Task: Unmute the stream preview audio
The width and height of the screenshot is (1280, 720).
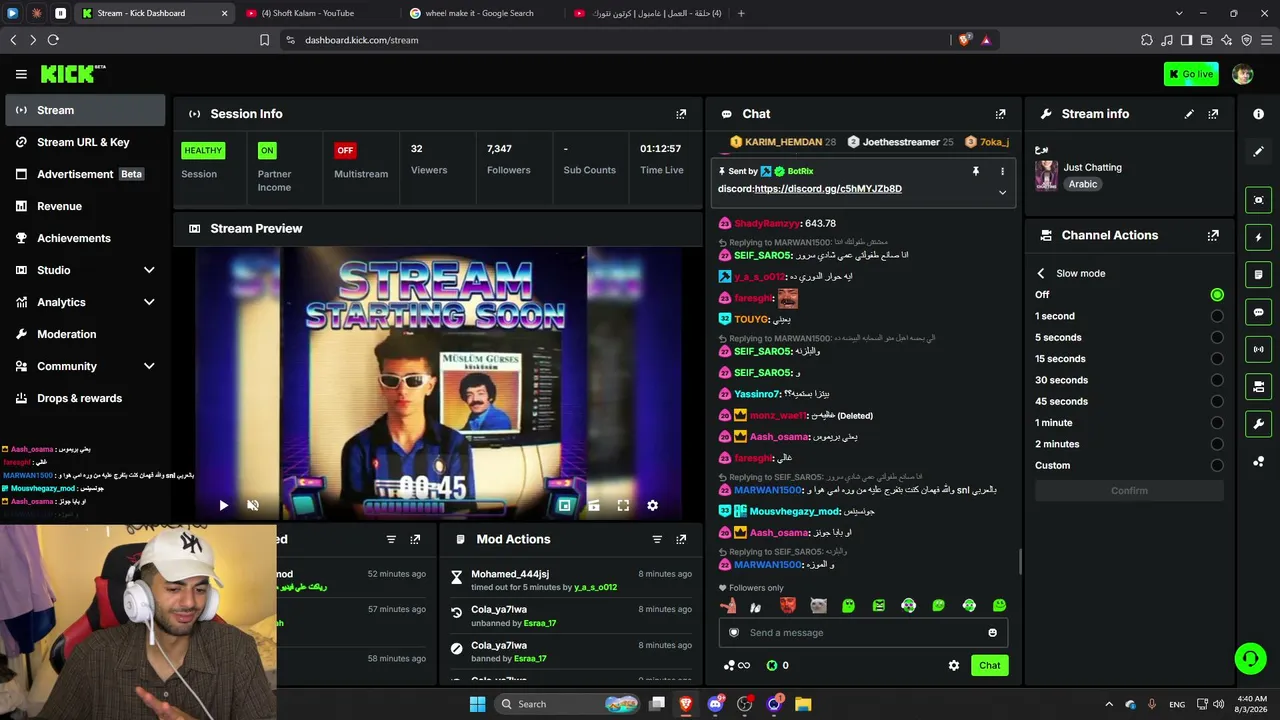Action: tap(253, 506)
